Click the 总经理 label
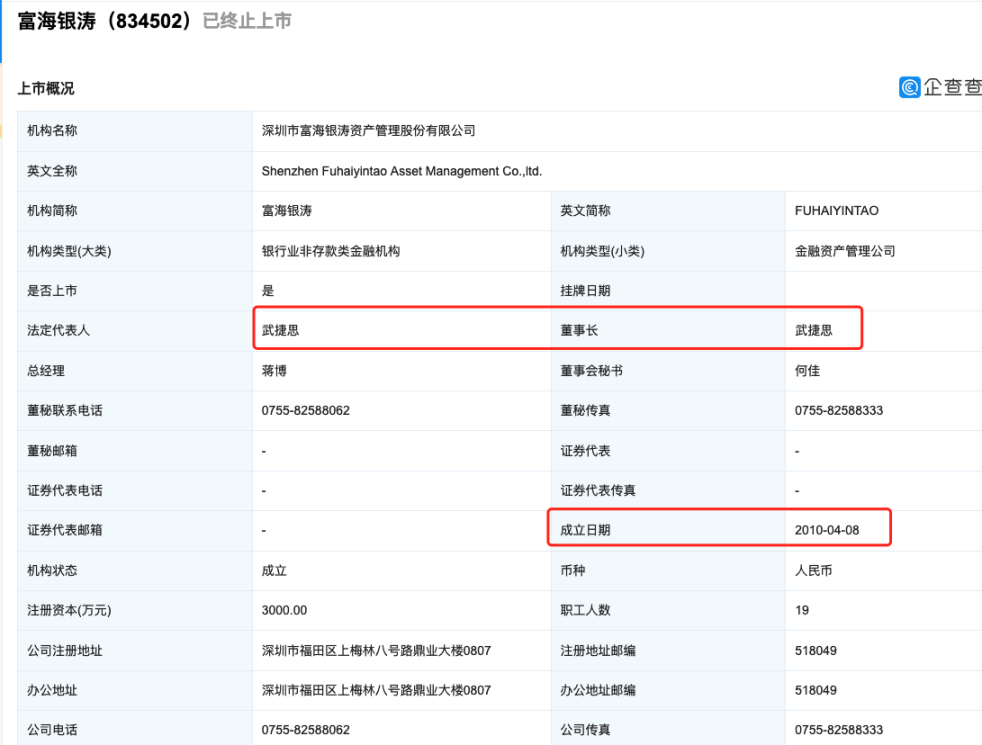Screen dimensions: 982x745 [x=46, y=371]
